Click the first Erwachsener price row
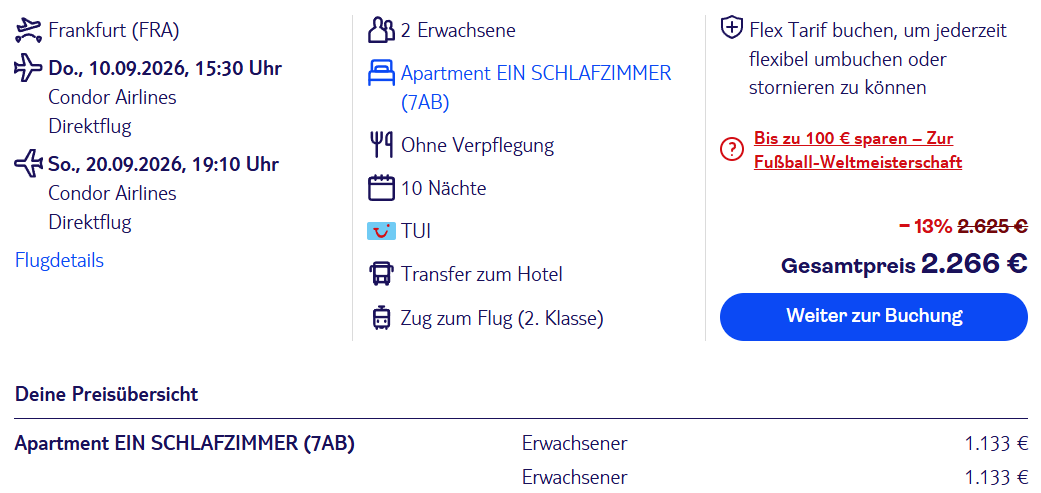The width and height of the screenshot is (1041, 493). click(x=521, y=444)
